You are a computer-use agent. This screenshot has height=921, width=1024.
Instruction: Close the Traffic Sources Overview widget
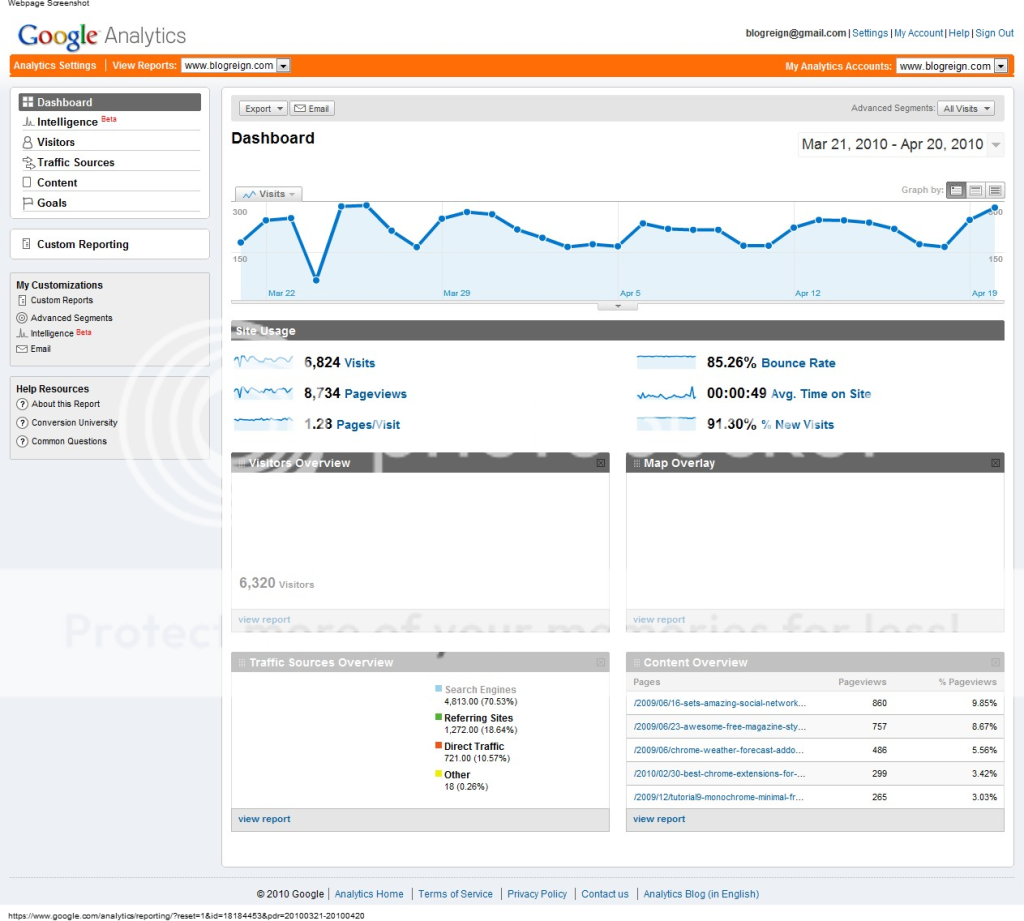coord(601,662)
